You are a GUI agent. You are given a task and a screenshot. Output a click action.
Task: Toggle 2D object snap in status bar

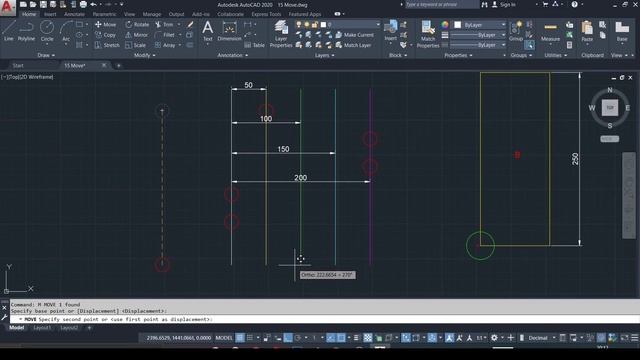coord(341,338)
